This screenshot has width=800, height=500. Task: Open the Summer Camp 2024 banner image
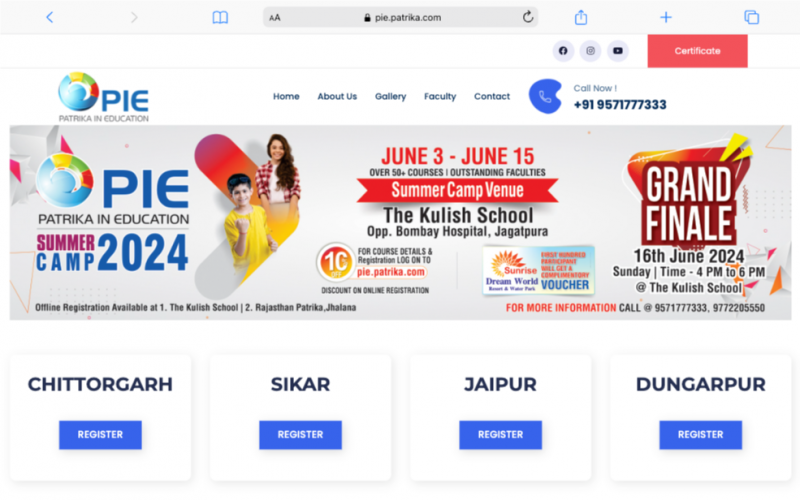(x=401, y=222)
